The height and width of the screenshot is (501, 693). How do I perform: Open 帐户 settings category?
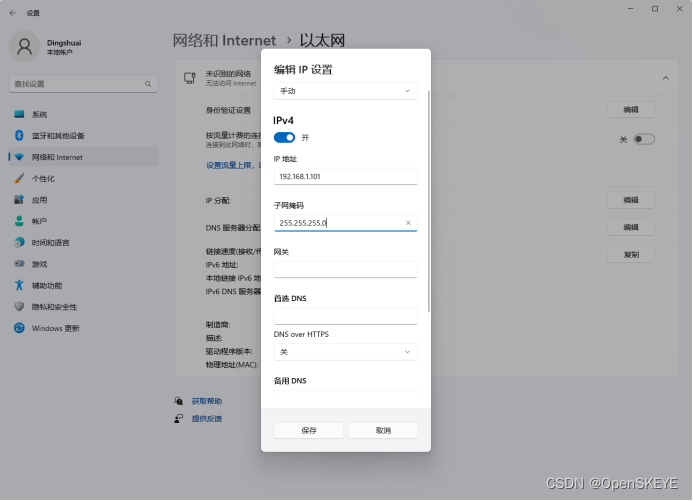click(83, 221)
